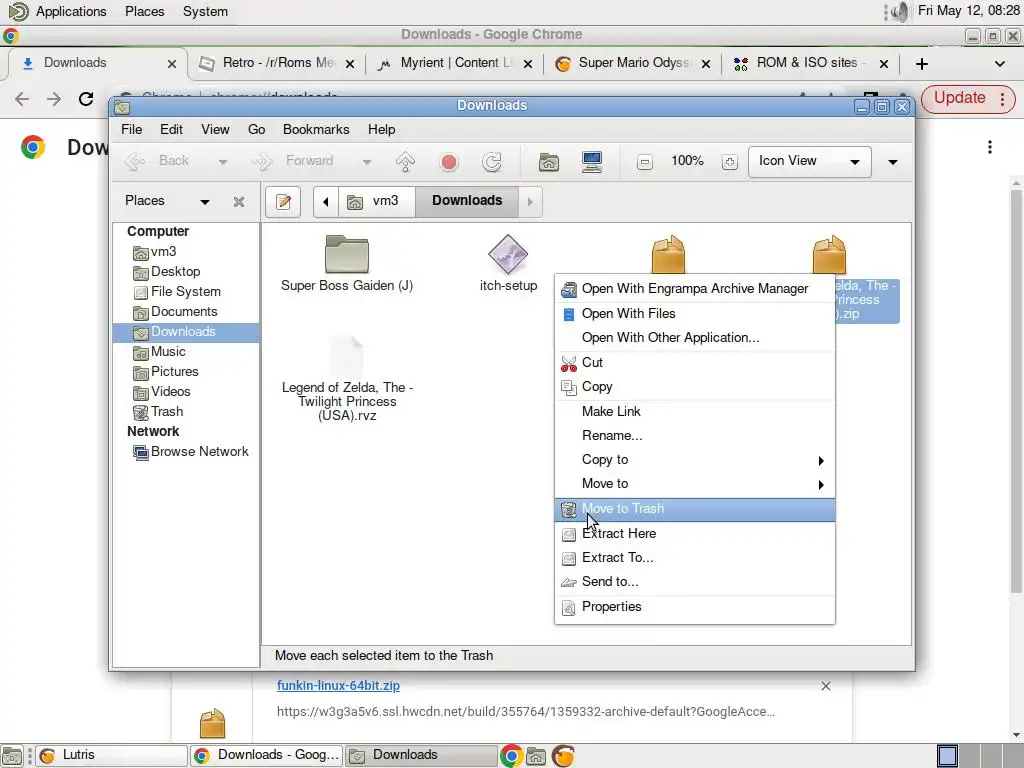The width and height of the screenshot is (1024, 768).
Task: Click Move to Trash
Action: (695, 509)
